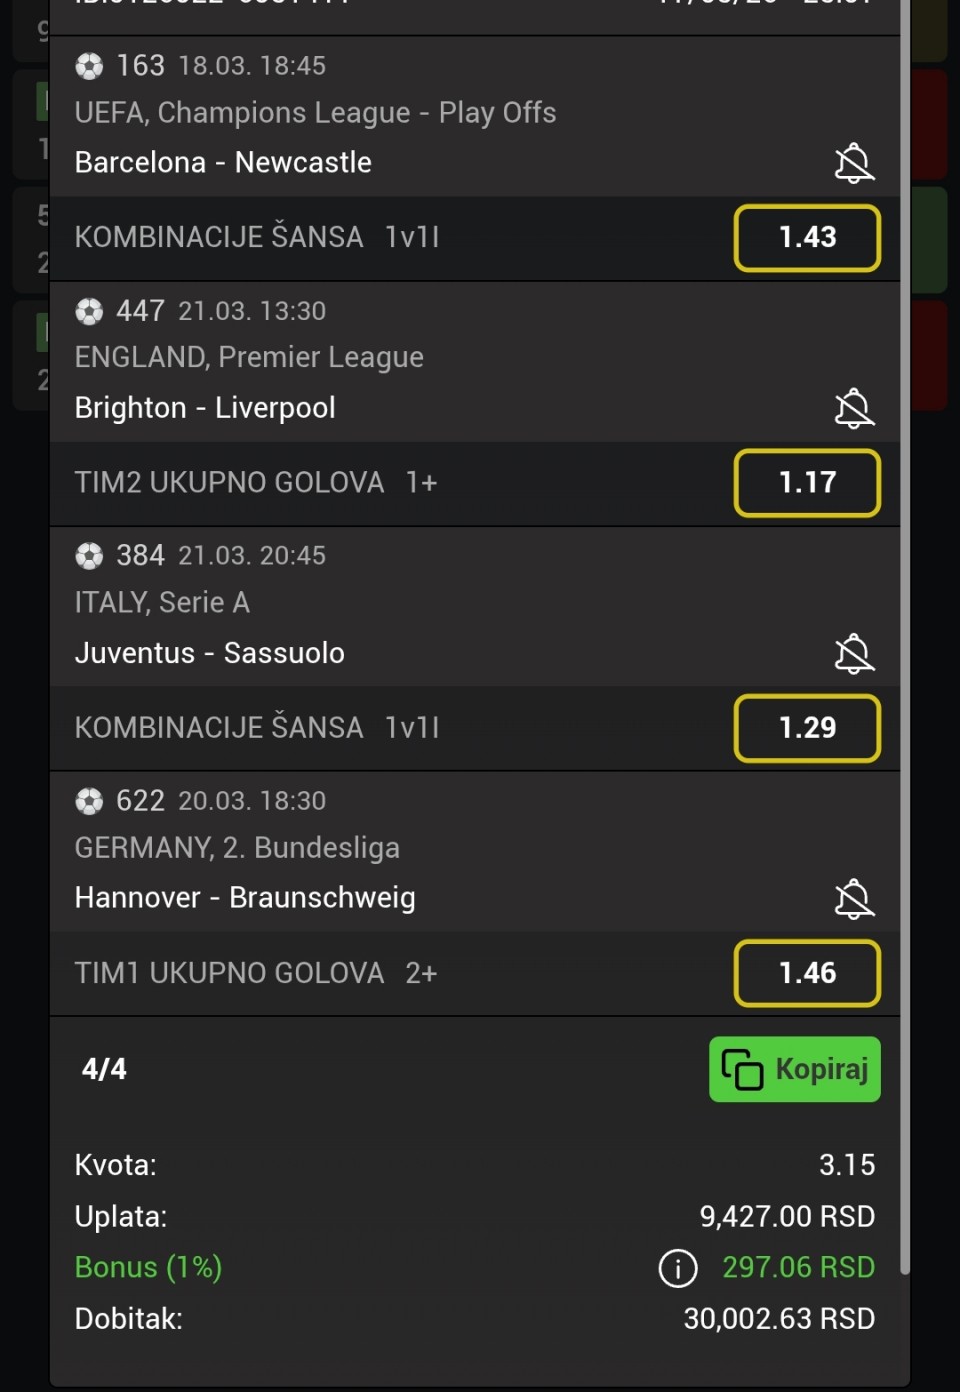Screen dimensions: 960x1392
Task: Toggle notification bell for Juventus - Sassuolo
Action: click(x=854, y=654)
